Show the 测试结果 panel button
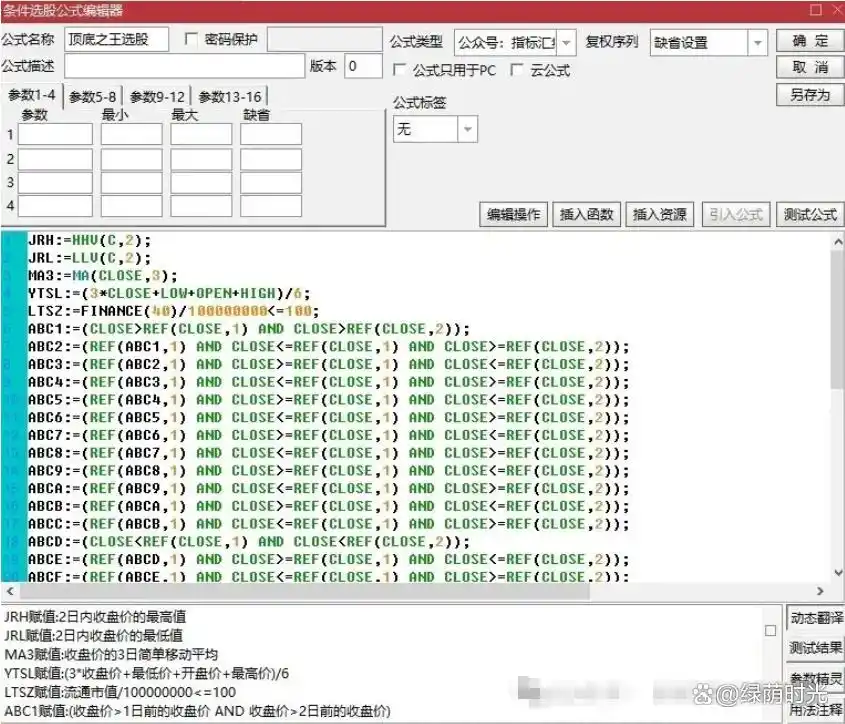The width and height of the screenshot is (845, 724). pos(816,647)
